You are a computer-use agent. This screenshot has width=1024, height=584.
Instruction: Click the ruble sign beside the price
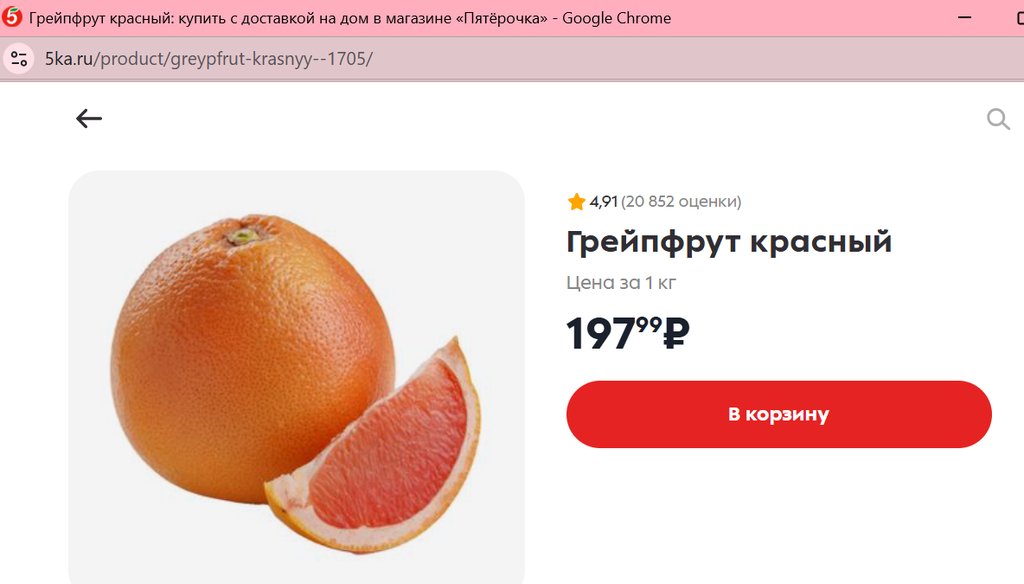[x=677, y=333]
